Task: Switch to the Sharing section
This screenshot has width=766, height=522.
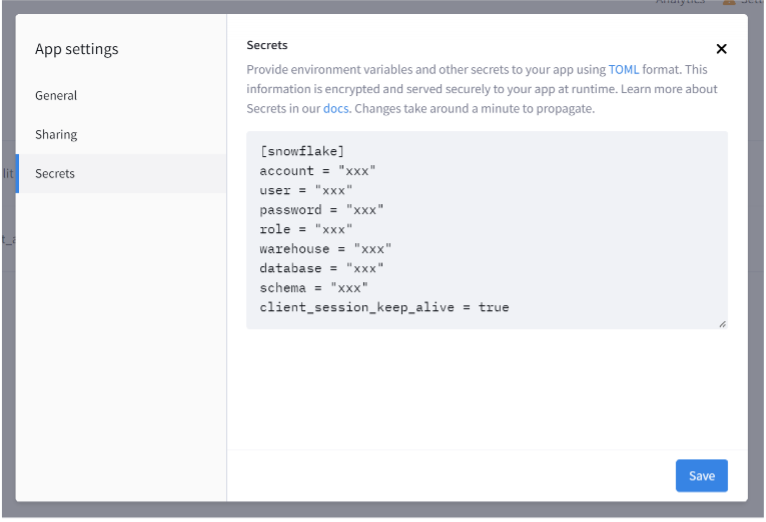Action: pyautogui.click(x=121, y=134)
